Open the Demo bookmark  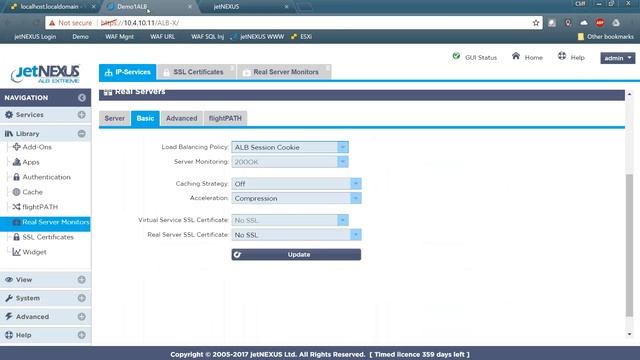pos(80,37)
